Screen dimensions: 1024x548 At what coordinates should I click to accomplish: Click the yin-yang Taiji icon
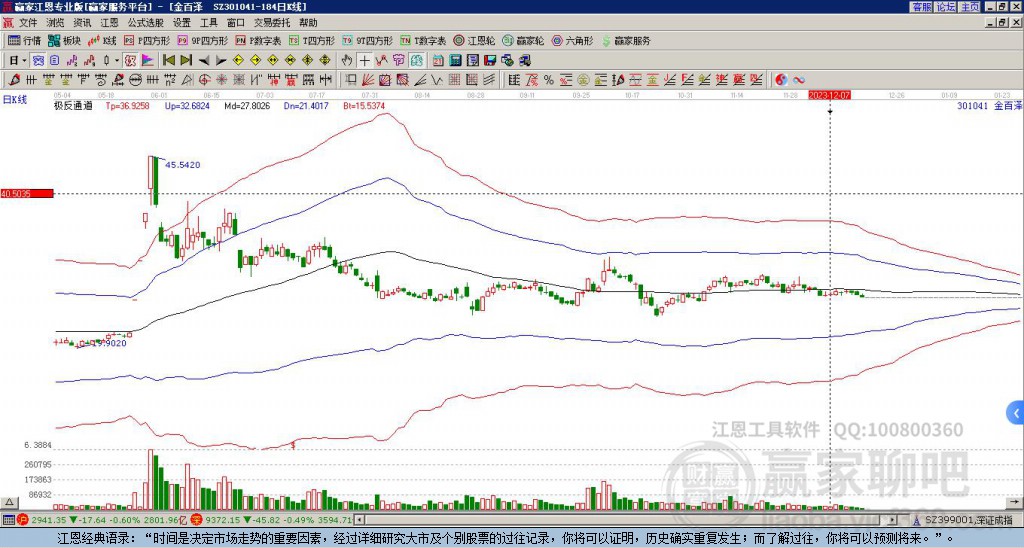coord(781,80)
